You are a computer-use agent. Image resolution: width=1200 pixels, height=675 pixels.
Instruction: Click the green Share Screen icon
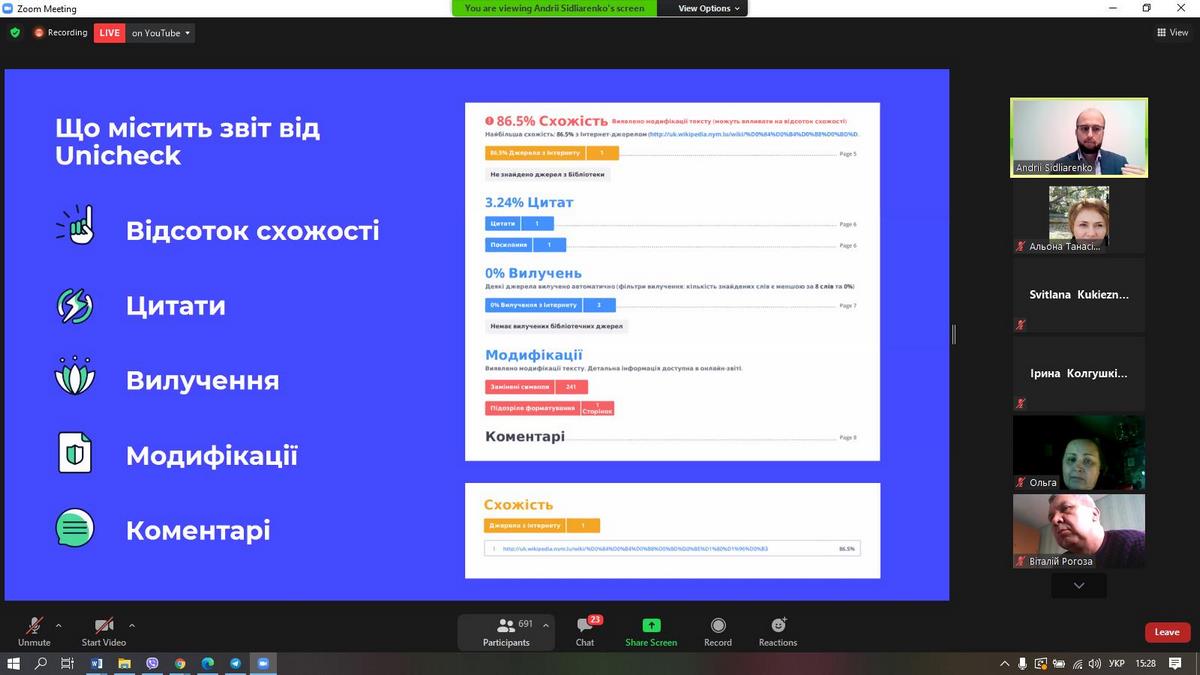click(651, 632)
